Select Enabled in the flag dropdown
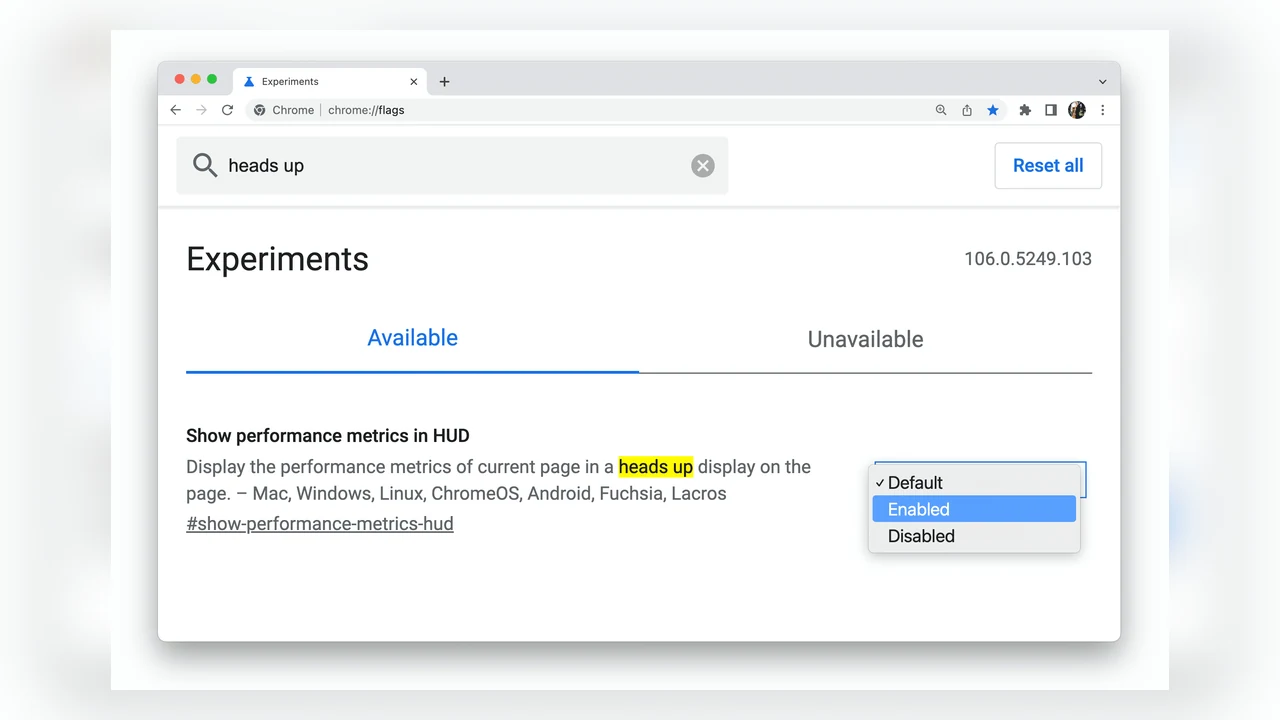 pos(974,509)
